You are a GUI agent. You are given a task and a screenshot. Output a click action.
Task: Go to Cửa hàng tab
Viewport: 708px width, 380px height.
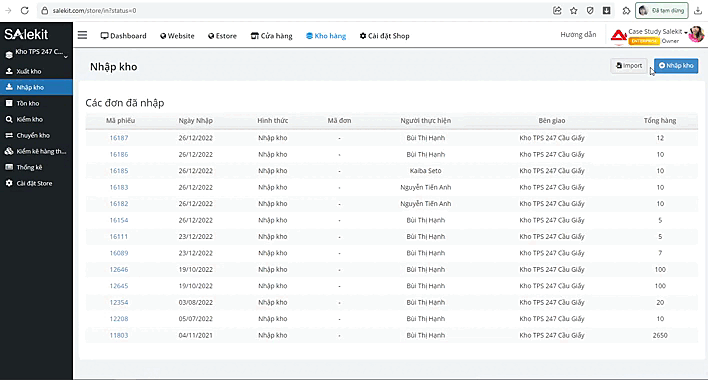tap(271, 36)
